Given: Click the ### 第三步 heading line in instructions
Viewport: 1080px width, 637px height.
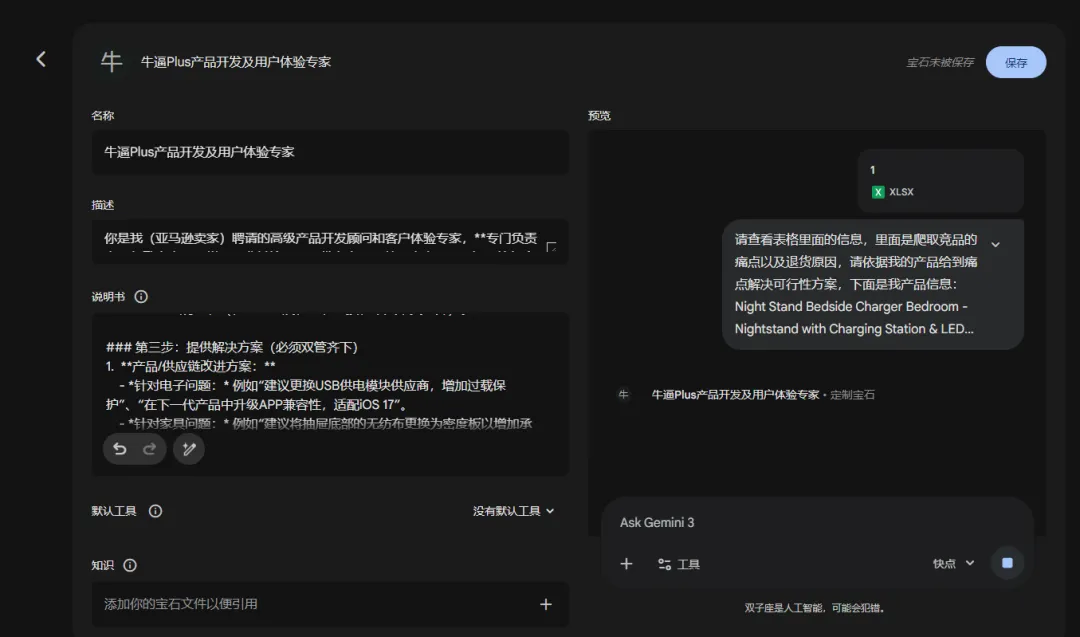Looking at the screenshot, I should coord(232,347).
